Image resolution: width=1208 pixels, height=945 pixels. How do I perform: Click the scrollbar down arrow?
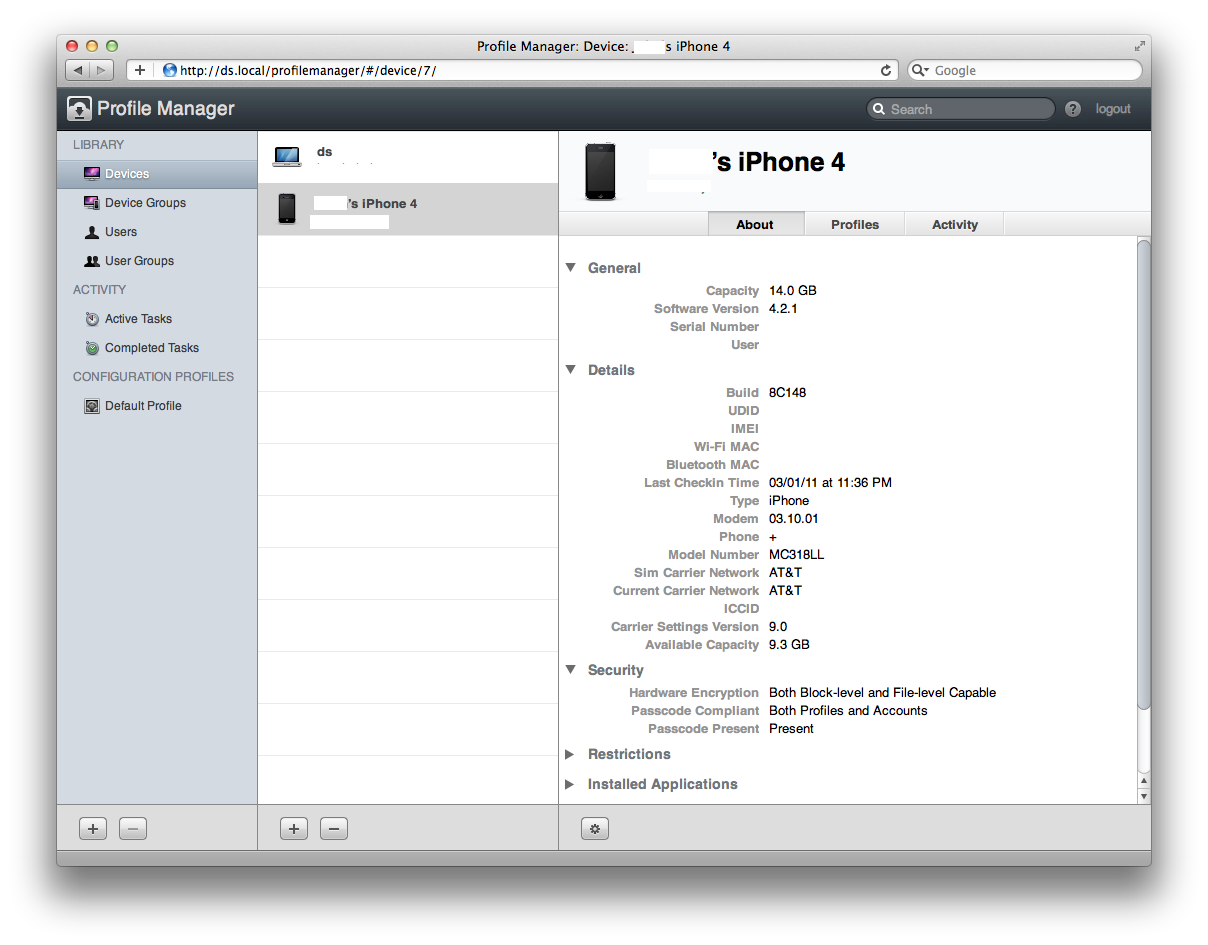click(1144, 796)
